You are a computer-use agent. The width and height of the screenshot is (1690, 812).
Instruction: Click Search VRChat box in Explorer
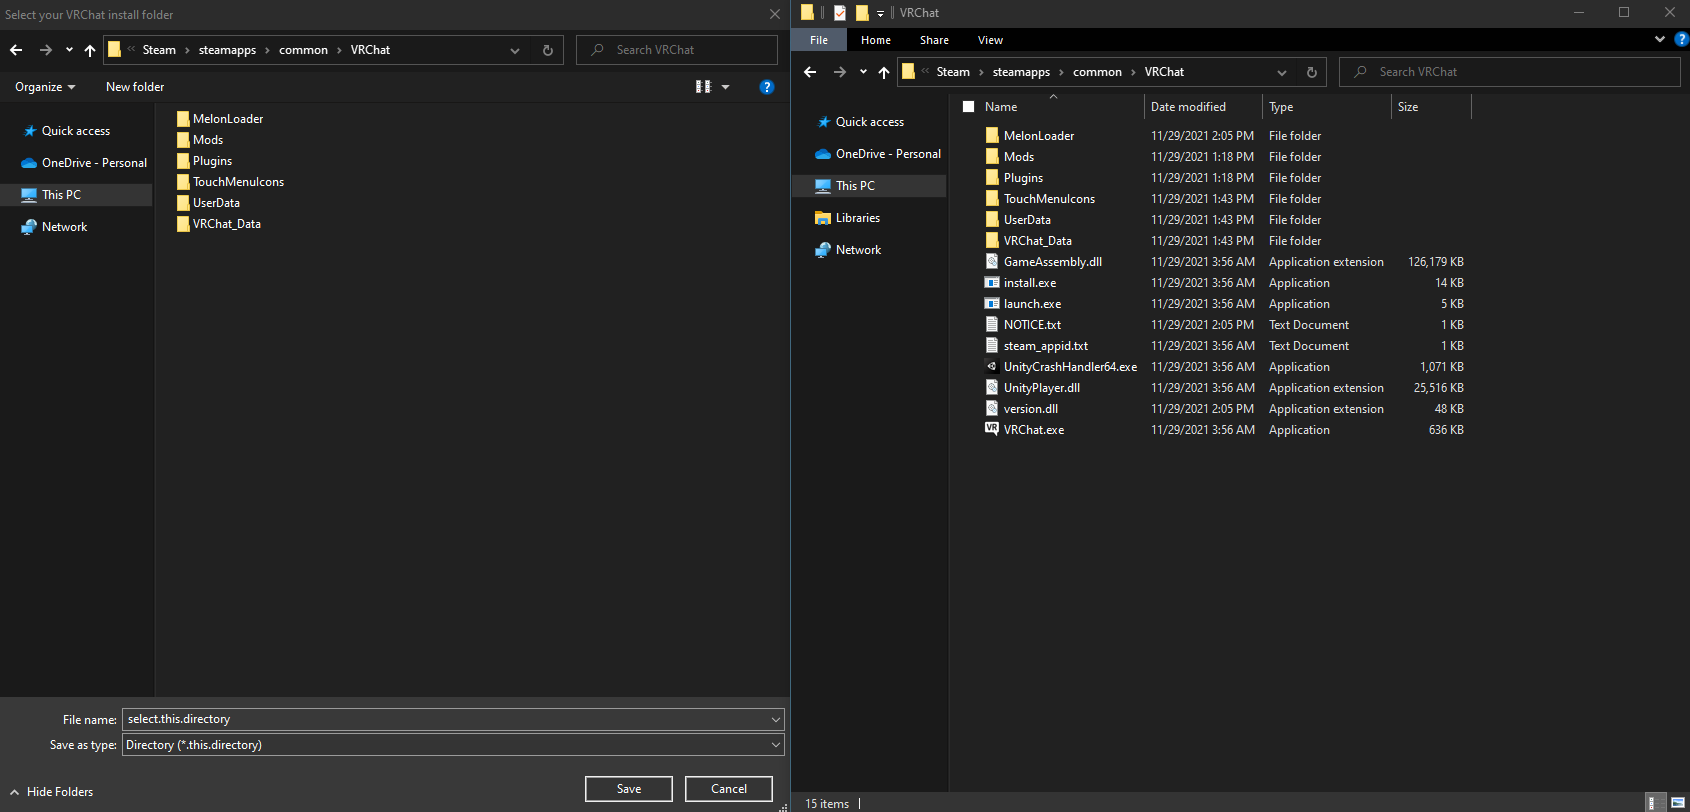click(1510, 72)
